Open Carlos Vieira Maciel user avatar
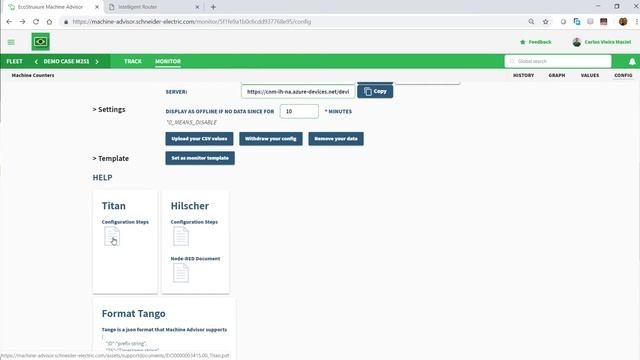 click(x=576, y=42)
